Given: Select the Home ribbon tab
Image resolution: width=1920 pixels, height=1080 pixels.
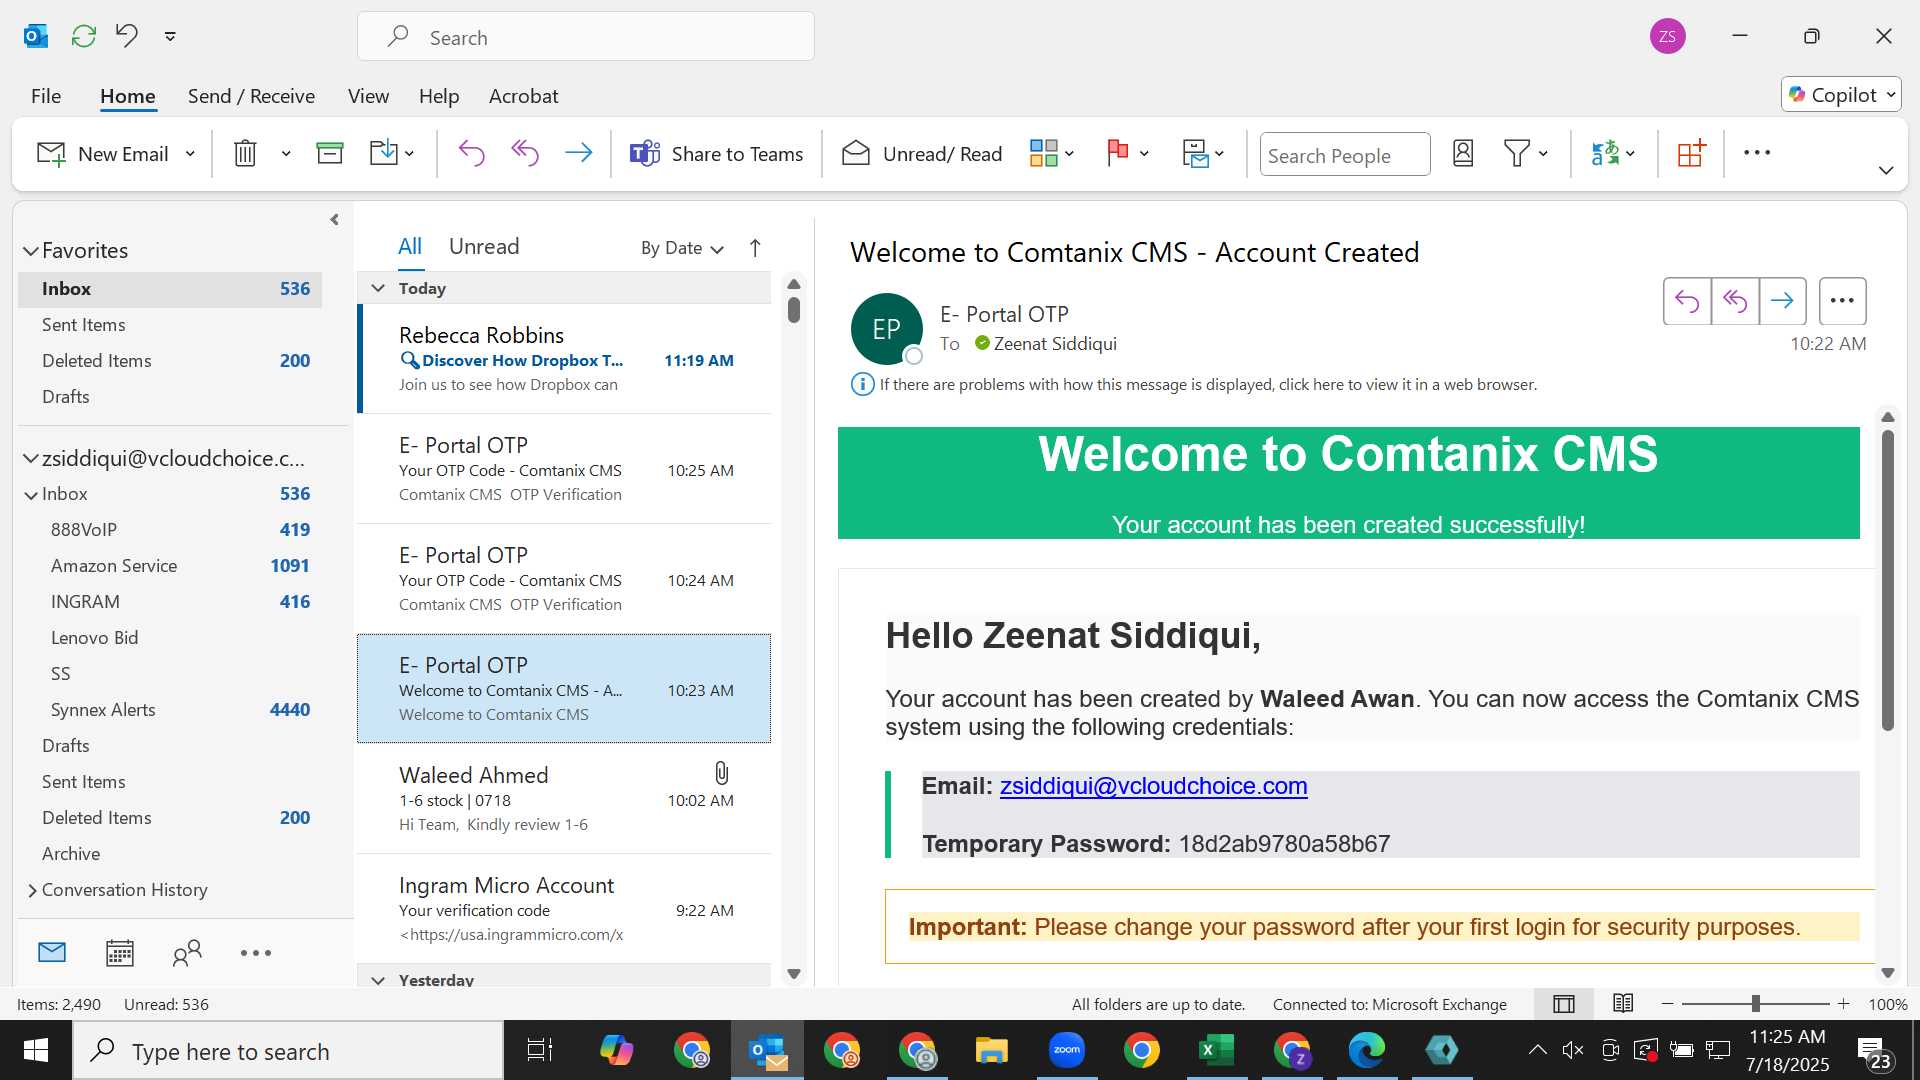Looking at the screenshot, I should (x=128, y=96).
